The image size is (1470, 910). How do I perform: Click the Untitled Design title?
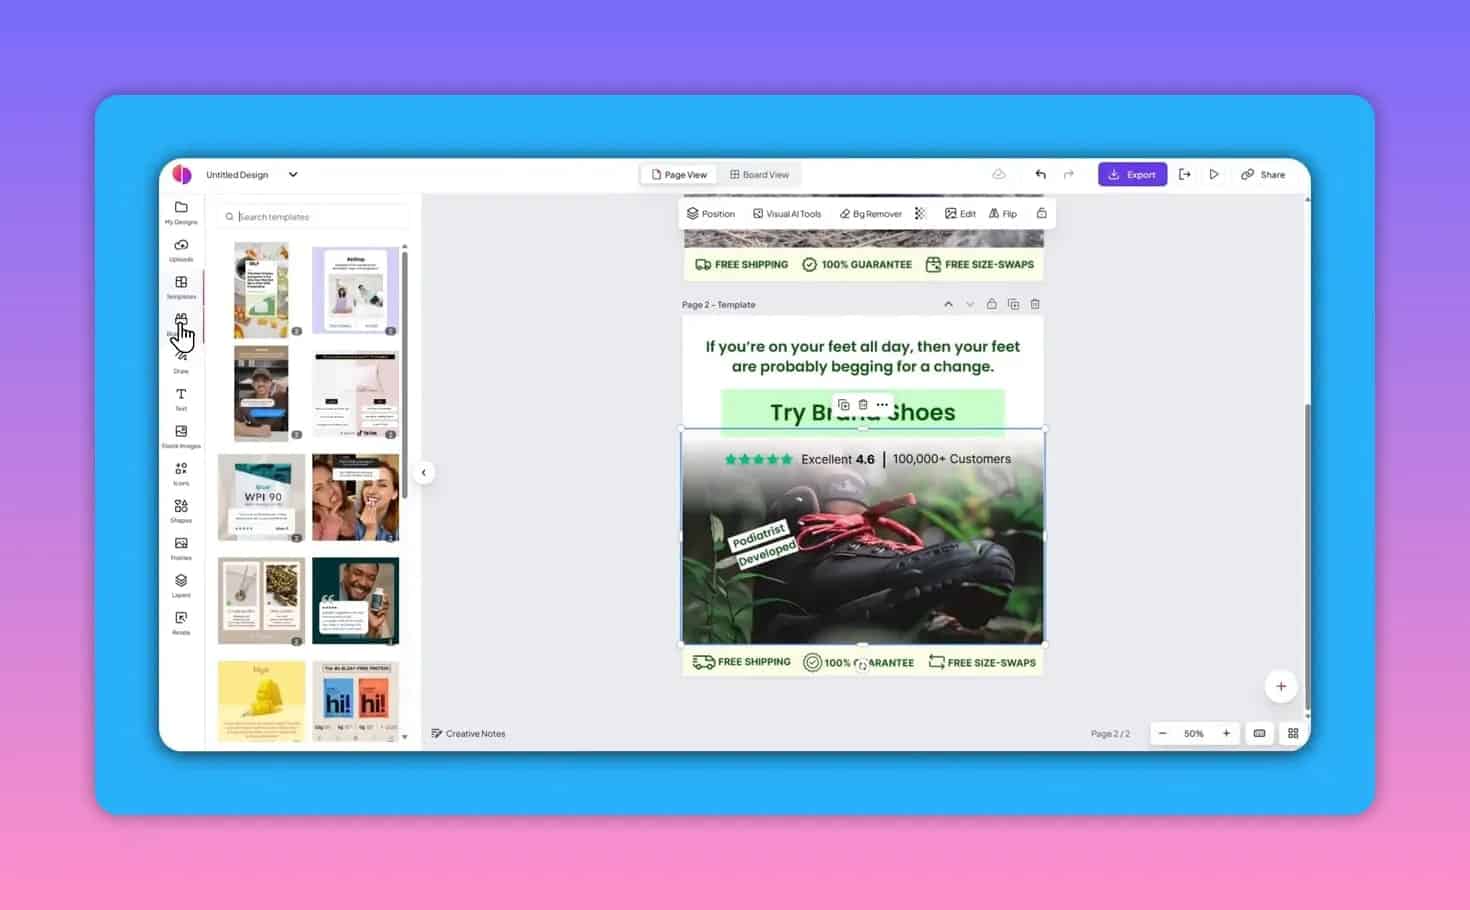tap(237, 174)
